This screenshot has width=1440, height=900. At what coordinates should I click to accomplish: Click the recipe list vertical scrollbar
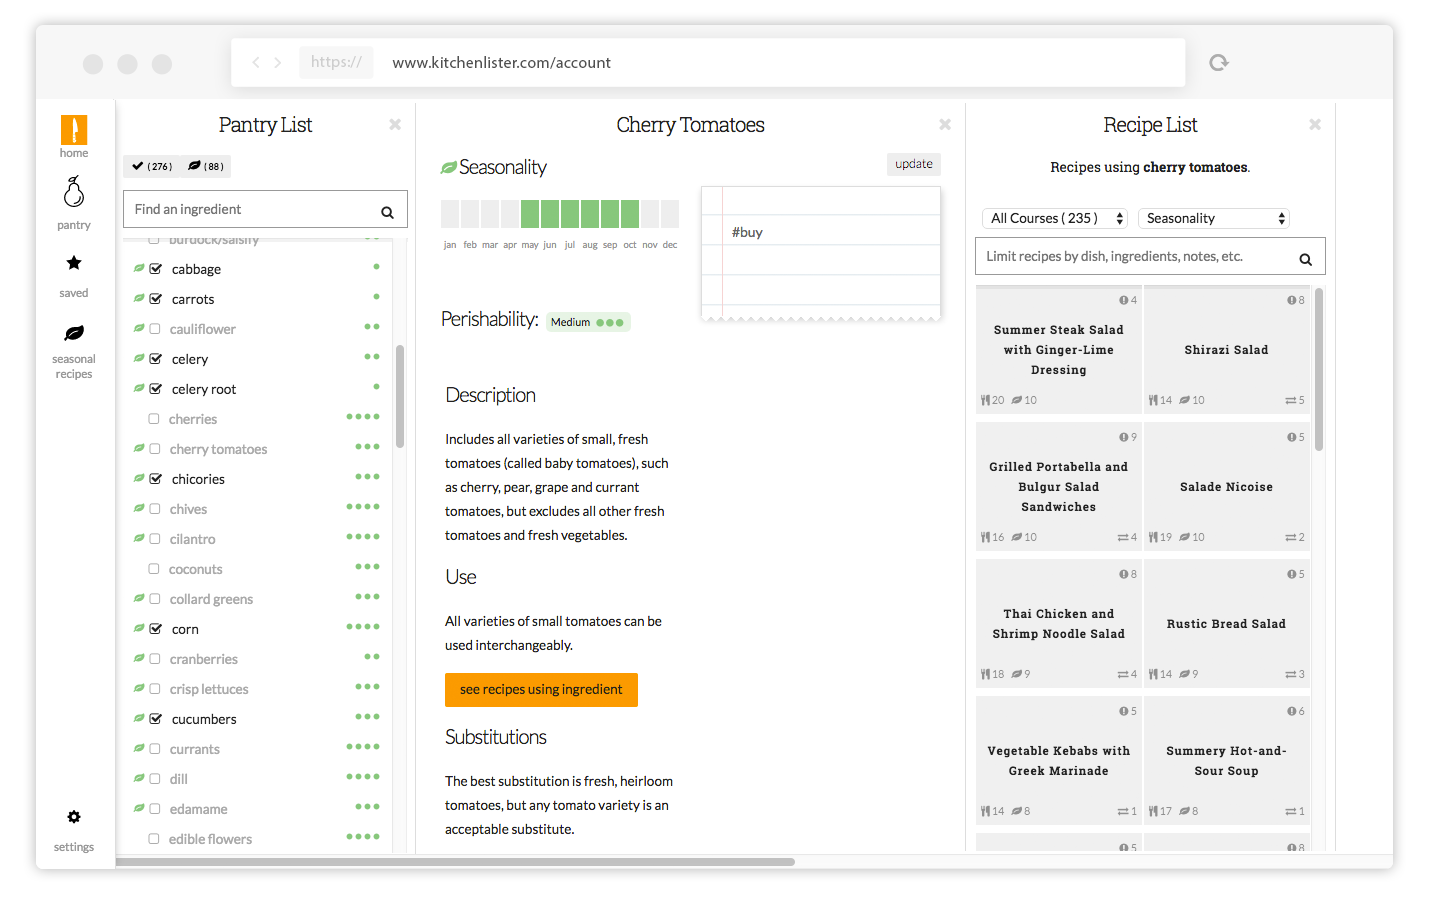click(1319, 369)
